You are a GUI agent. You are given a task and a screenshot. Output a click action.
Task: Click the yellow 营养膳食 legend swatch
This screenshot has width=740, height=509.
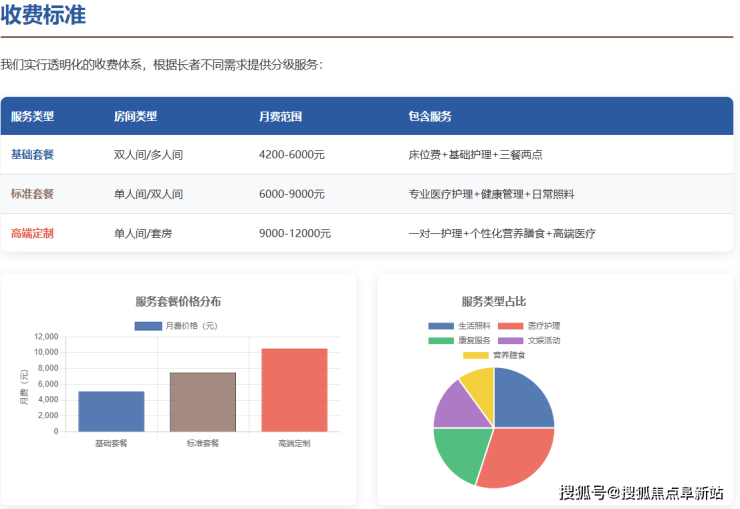pos(475,355)
